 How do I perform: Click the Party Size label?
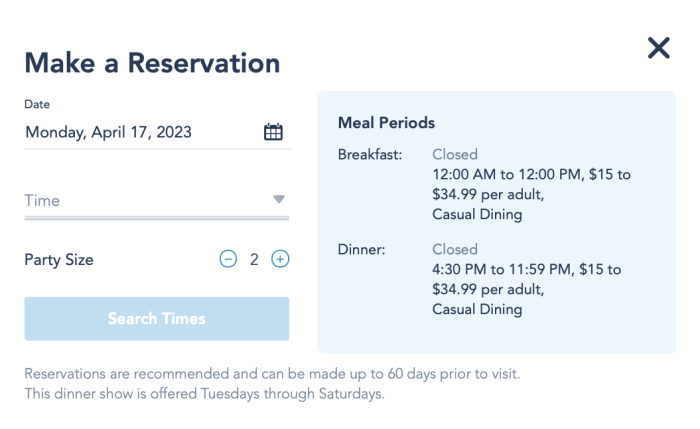click(59, 260)
